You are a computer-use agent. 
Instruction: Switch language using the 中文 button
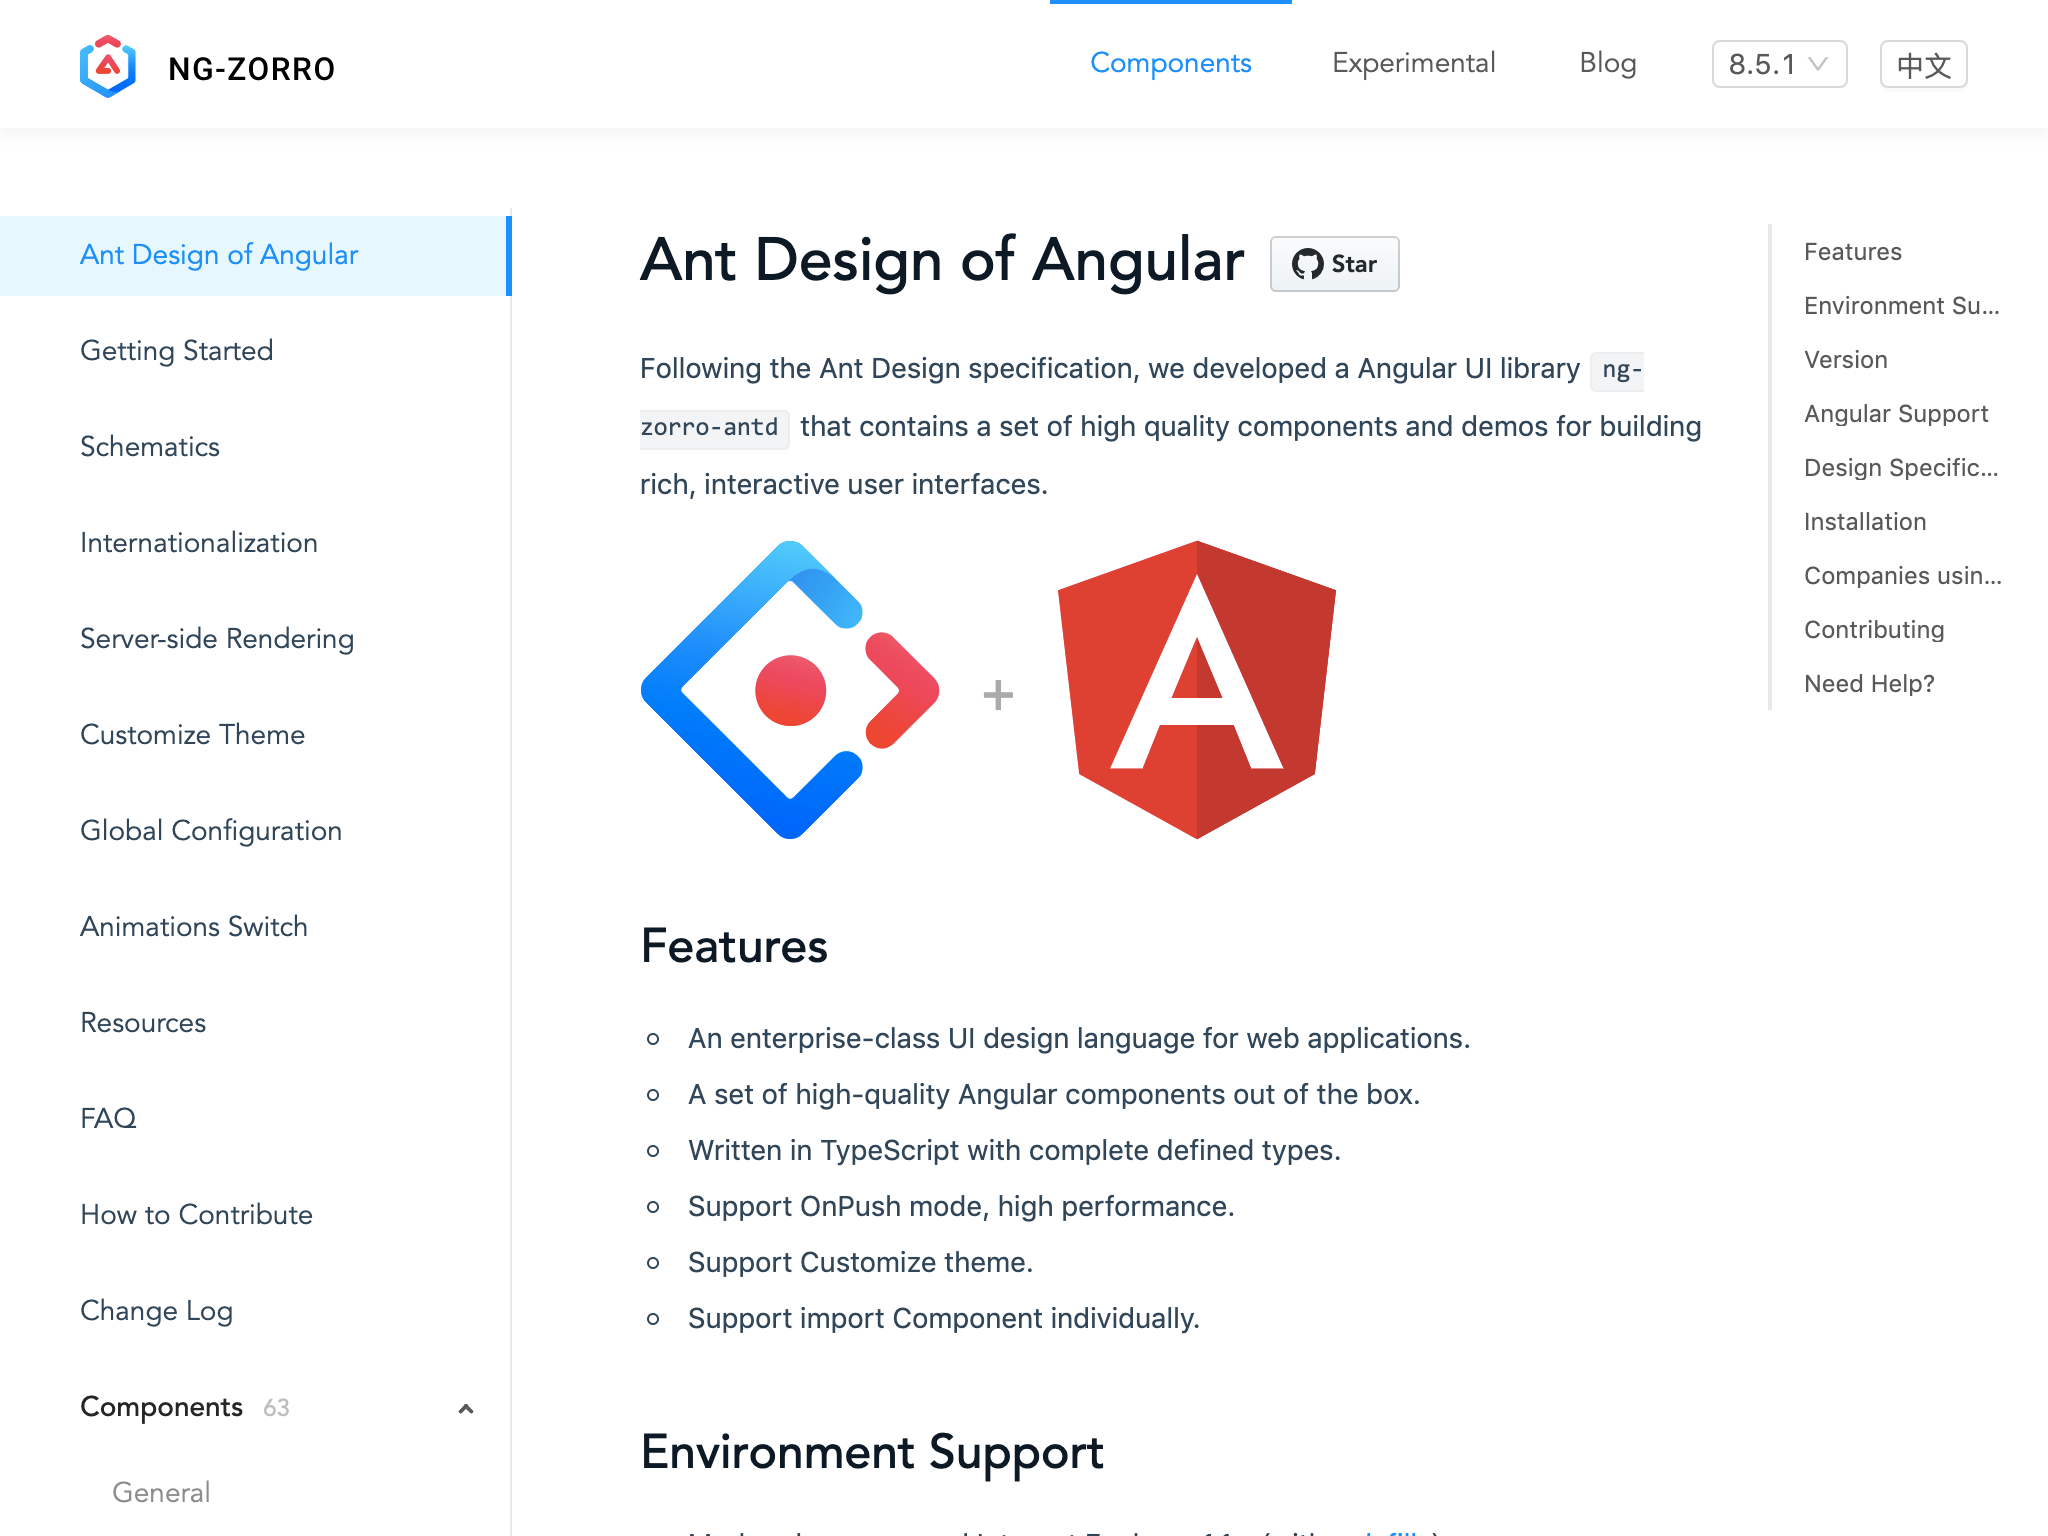(x=1922, y=64)
